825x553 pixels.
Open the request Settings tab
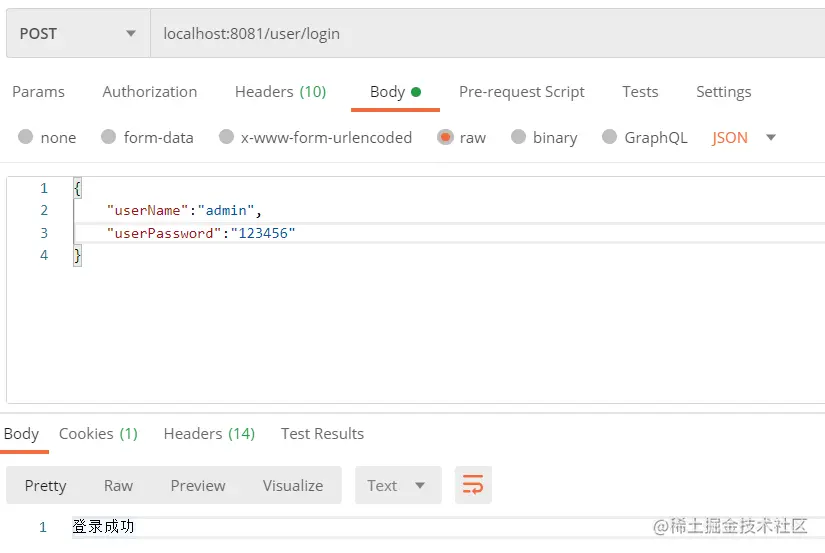pyautogui.click(x=723, y=92)
